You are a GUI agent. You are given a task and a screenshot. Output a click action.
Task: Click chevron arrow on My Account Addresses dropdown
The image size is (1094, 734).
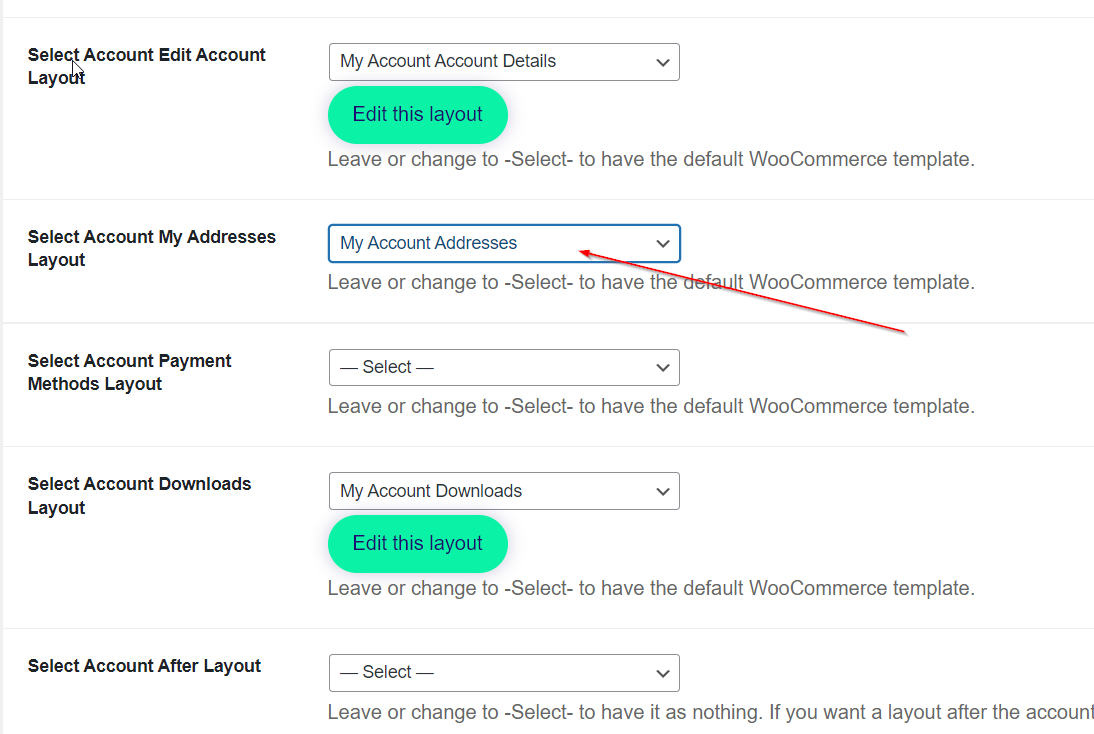coord(662,243)
